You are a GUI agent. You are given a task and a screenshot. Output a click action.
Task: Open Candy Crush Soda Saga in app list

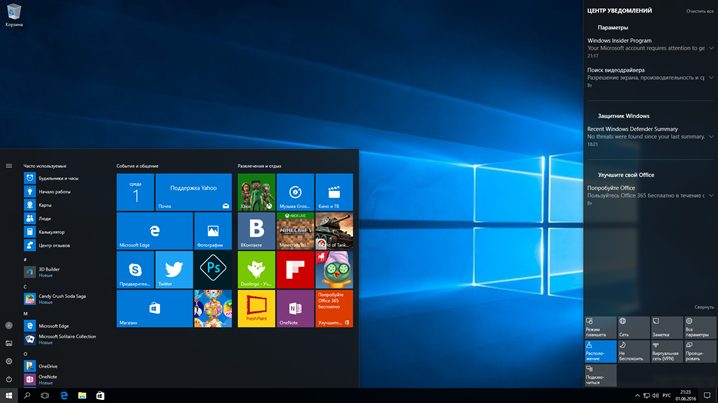pyautogui.click(x=57, y=299)
